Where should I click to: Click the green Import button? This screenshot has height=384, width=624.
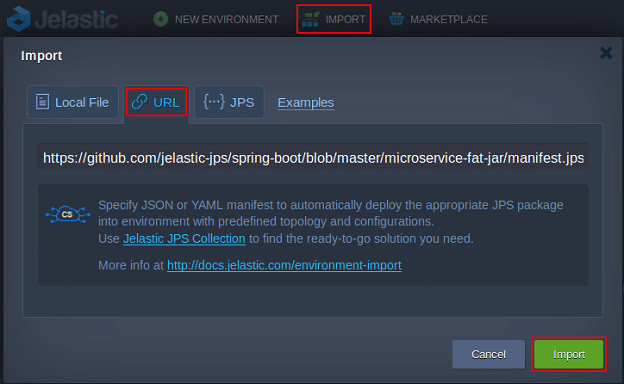(569, 354)
